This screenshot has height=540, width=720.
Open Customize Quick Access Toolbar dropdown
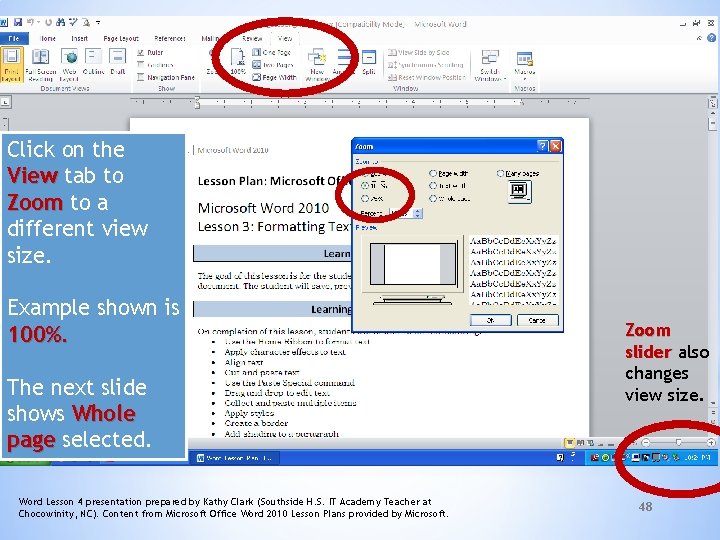pyautogui.click(x=98, y=22)
